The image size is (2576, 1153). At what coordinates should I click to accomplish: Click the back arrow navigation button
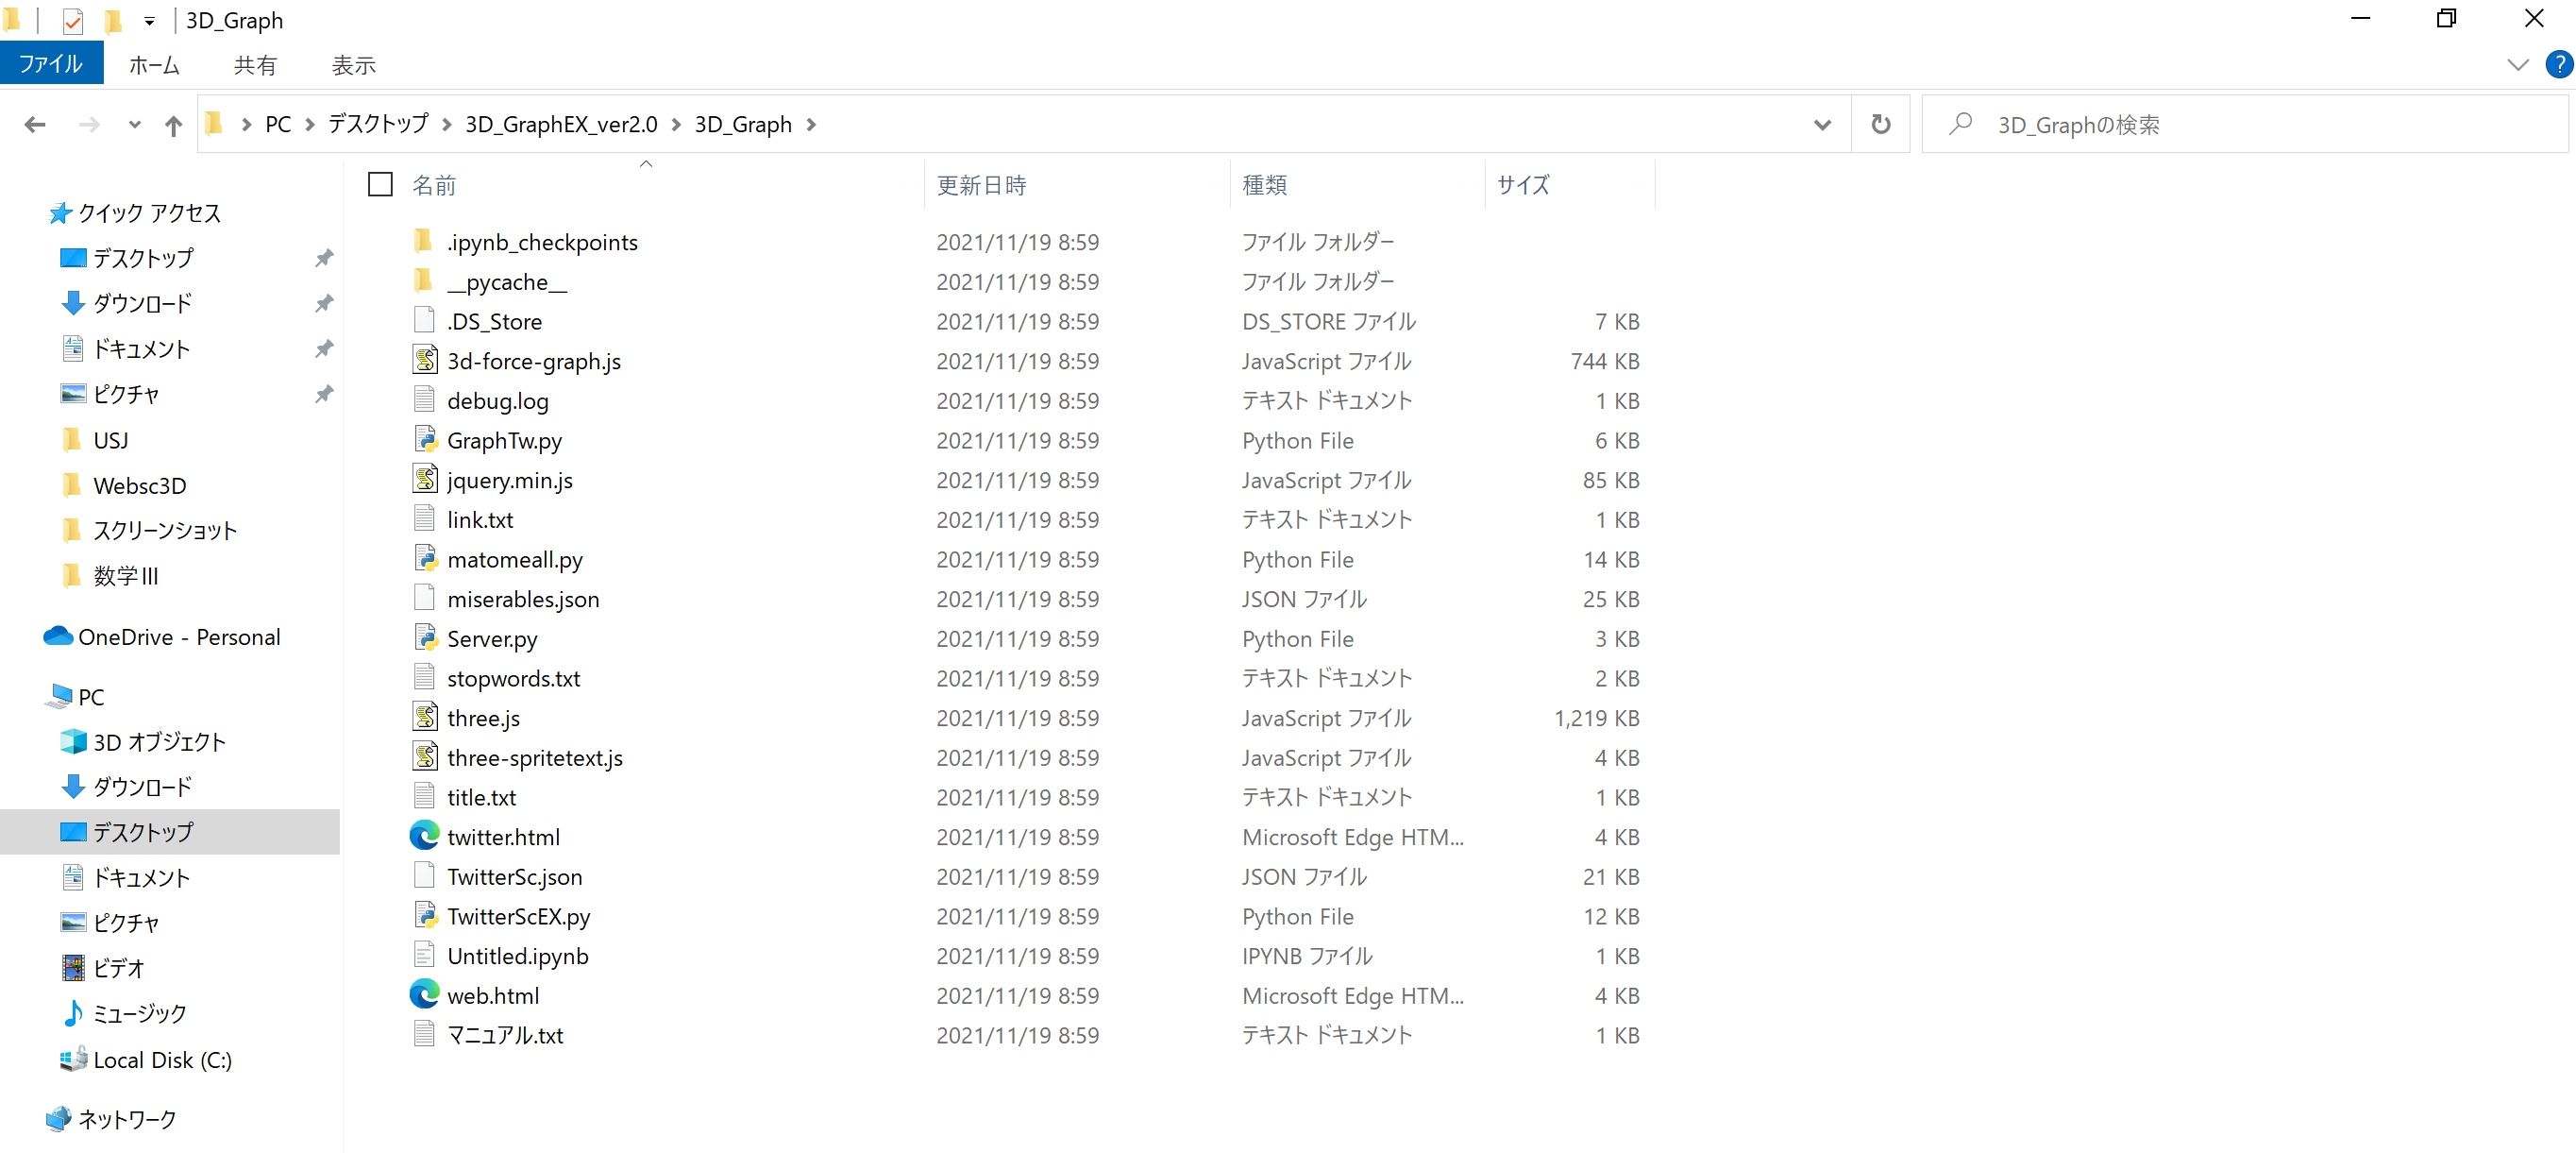coord(35,125)
